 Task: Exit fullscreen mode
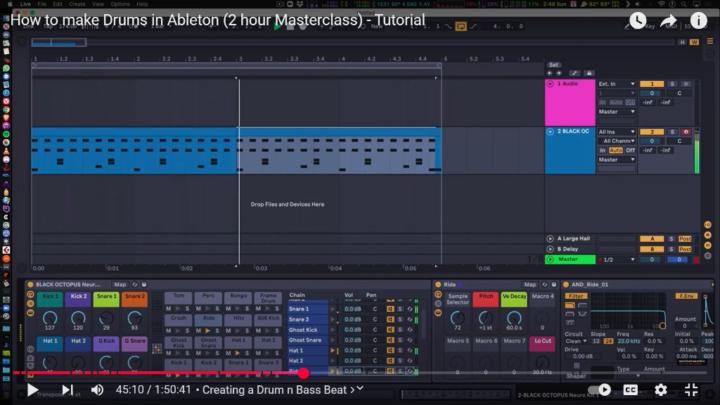(x=691, y=390)
